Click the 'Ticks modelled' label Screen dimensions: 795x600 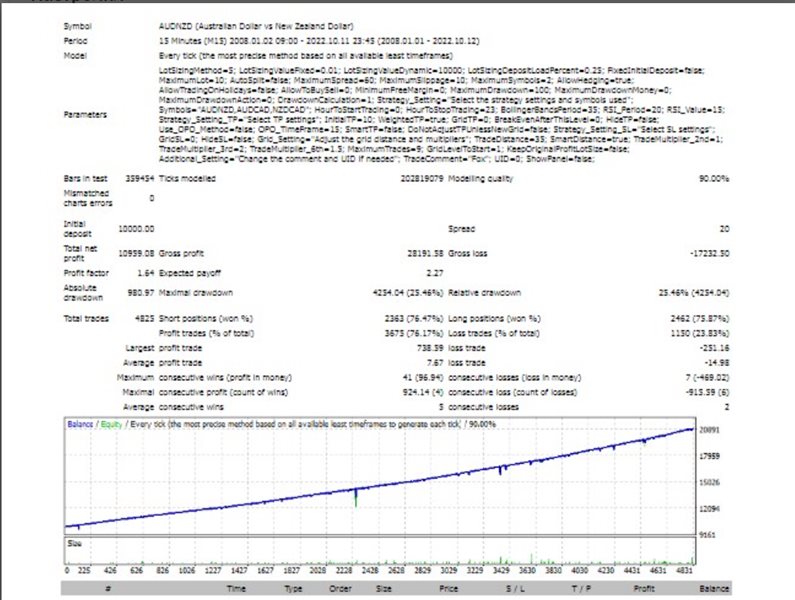pyautogui.click(x=187, y=179)
